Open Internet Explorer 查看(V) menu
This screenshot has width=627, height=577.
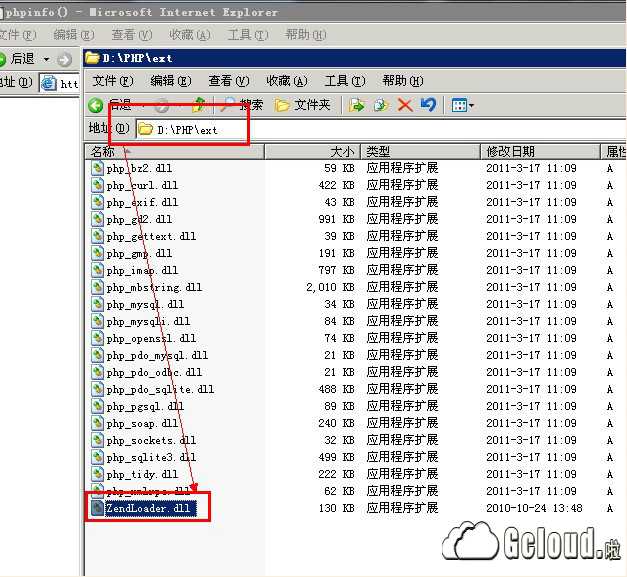point(132,35)
